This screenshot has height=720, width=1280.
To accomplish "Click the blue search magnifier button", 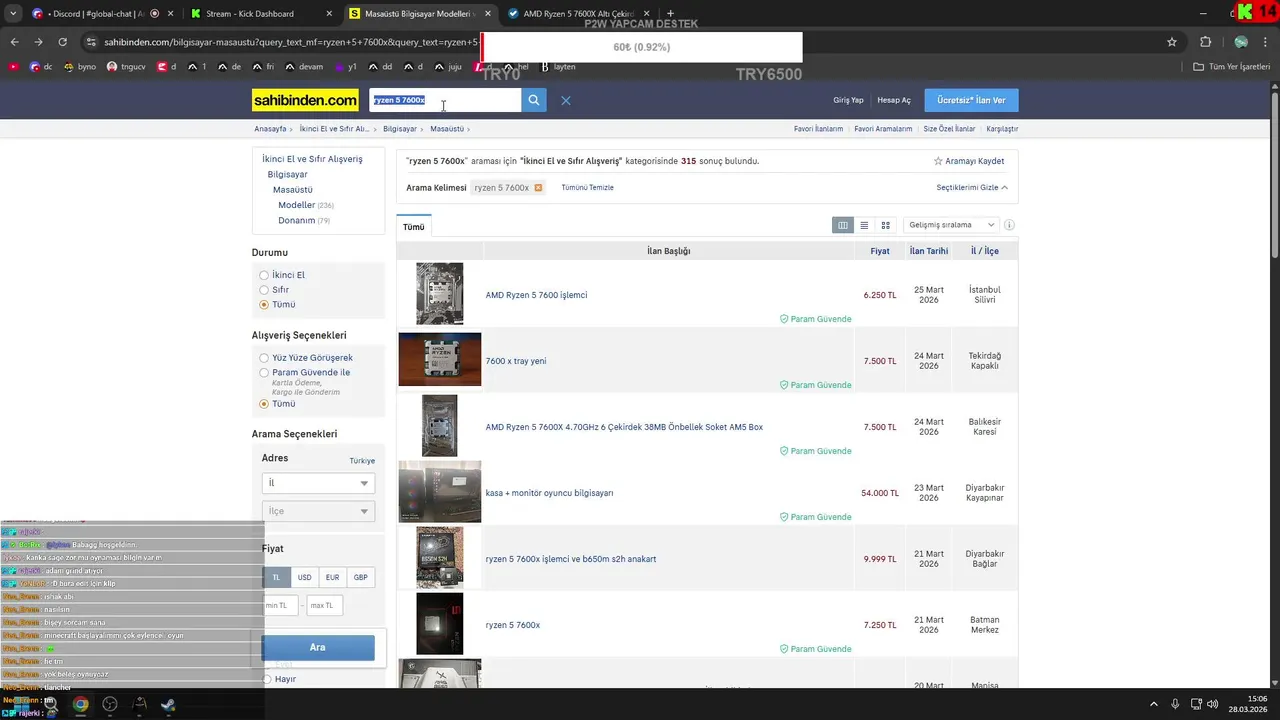I will click(534, 100).
